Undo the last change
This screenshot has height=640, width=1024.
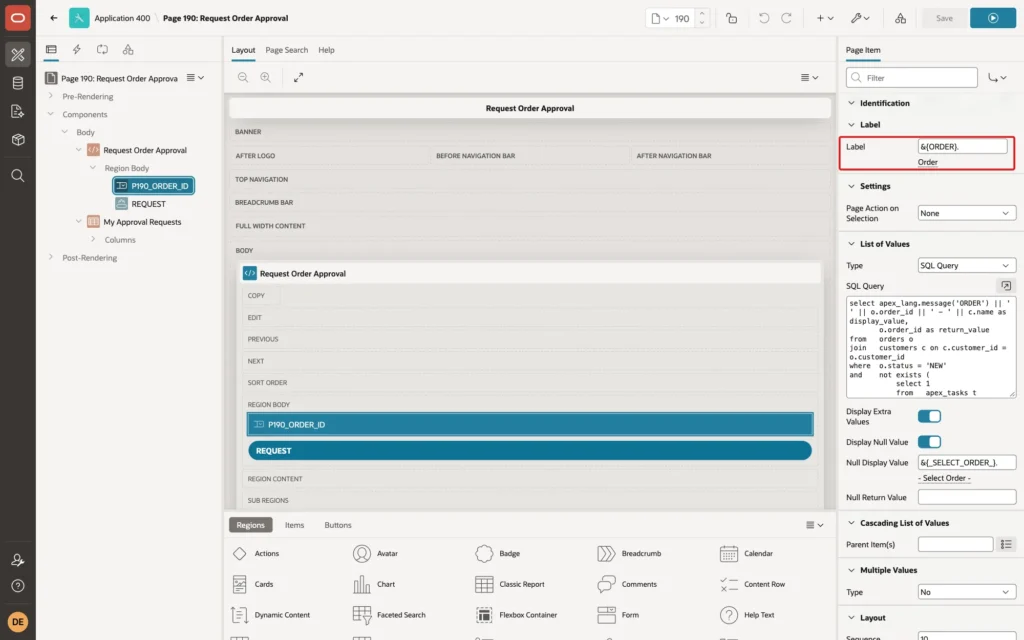tap(763, 18)
